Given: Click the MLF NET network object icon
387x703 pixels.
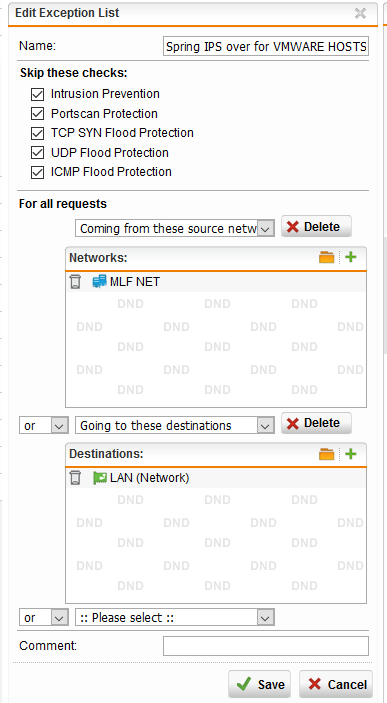Looking at the screenshot, I should 99,282.
